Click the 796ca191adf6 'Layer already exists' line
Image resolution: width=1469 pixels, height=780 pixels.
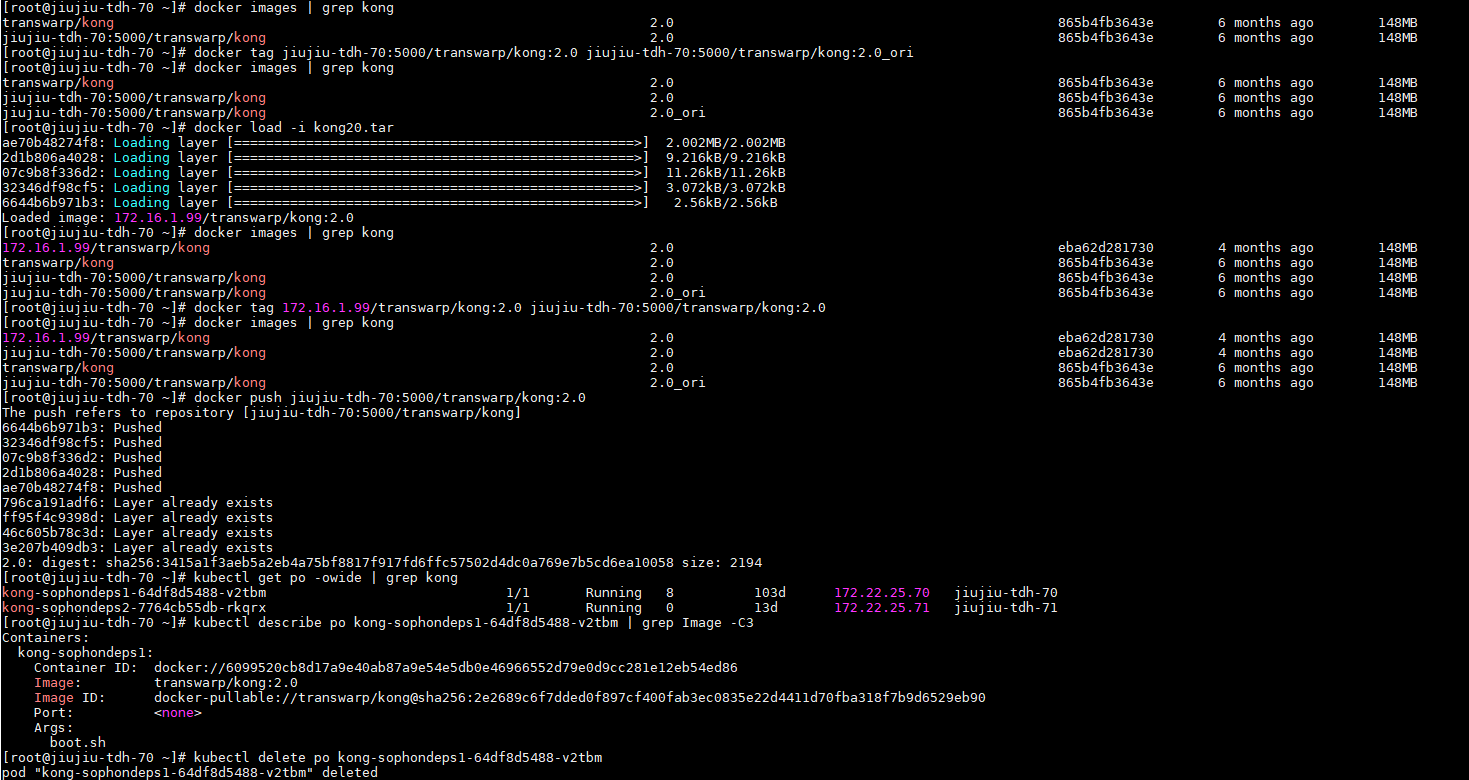point(137,503)
